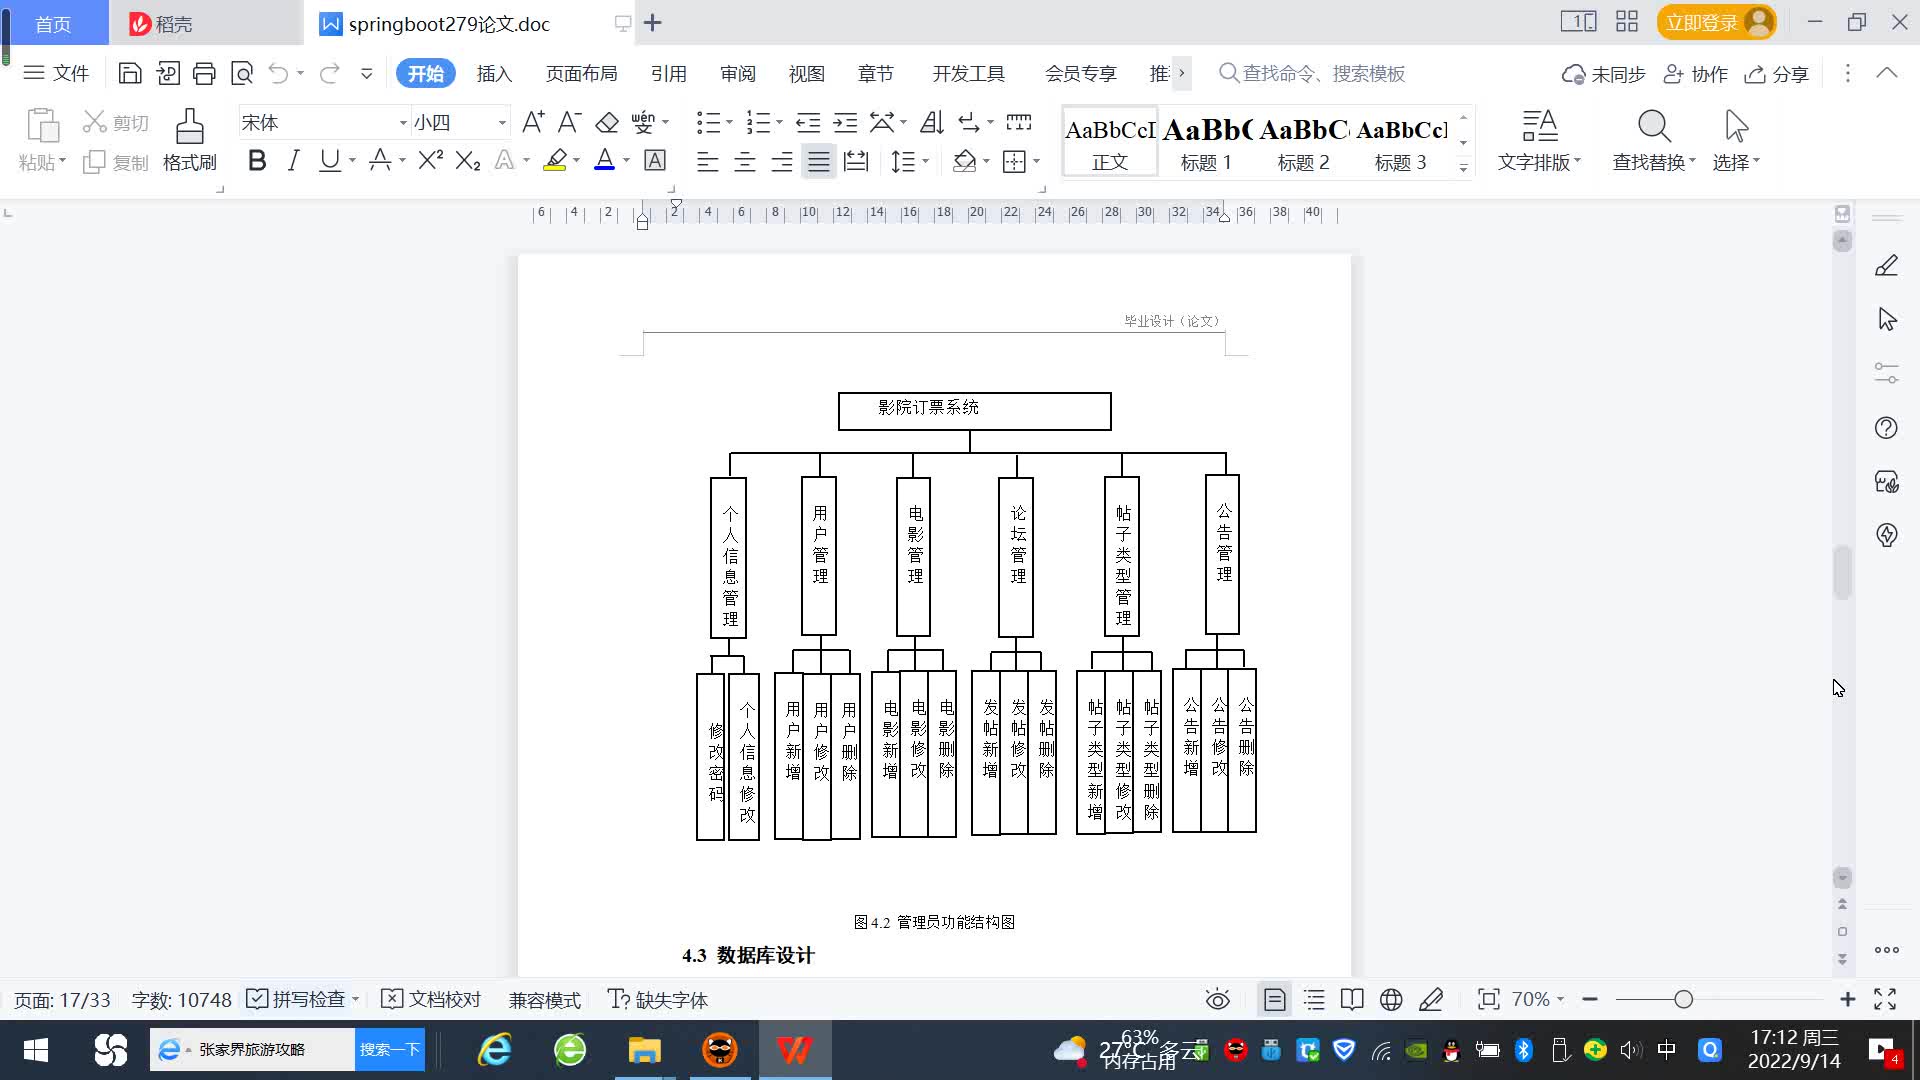
Task: Decrease font size with A- icon
Action: coord(569,122)
